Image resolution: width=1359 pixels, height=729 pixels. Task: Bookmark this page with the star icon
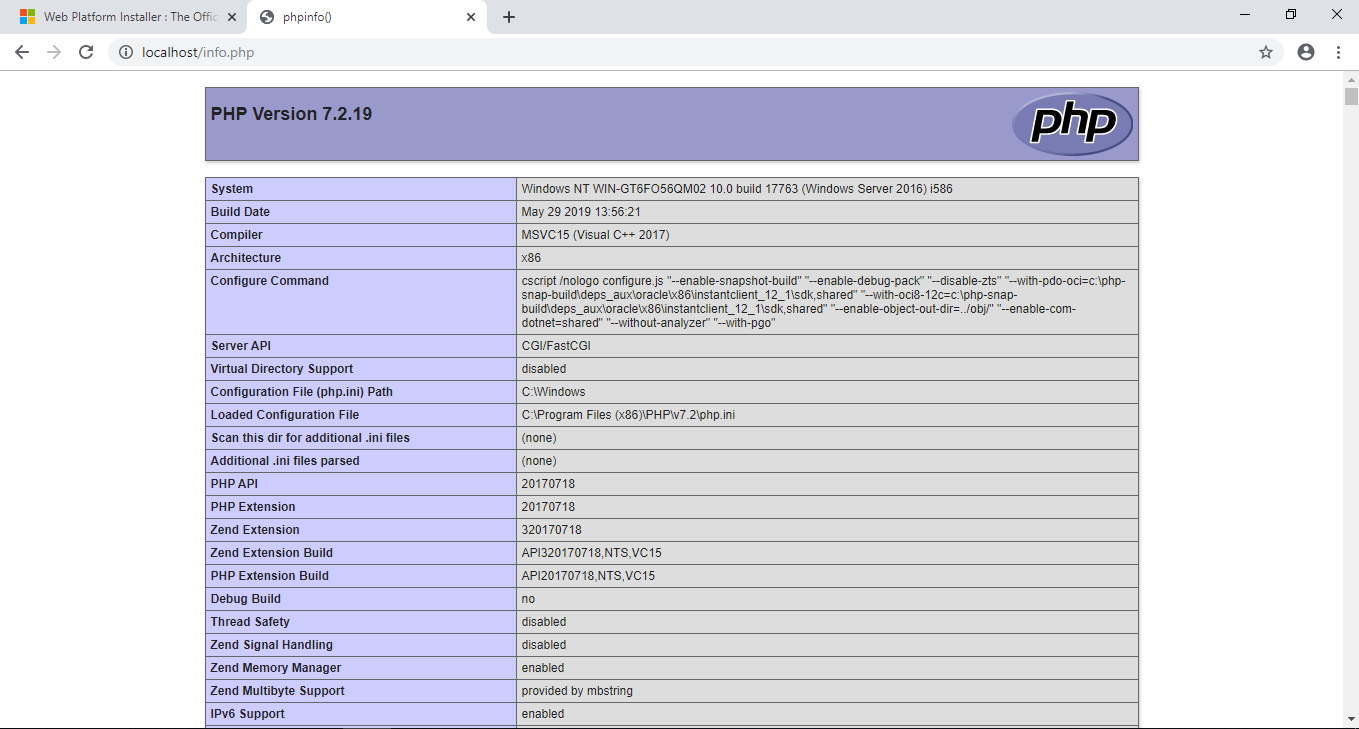point(1266,52)
